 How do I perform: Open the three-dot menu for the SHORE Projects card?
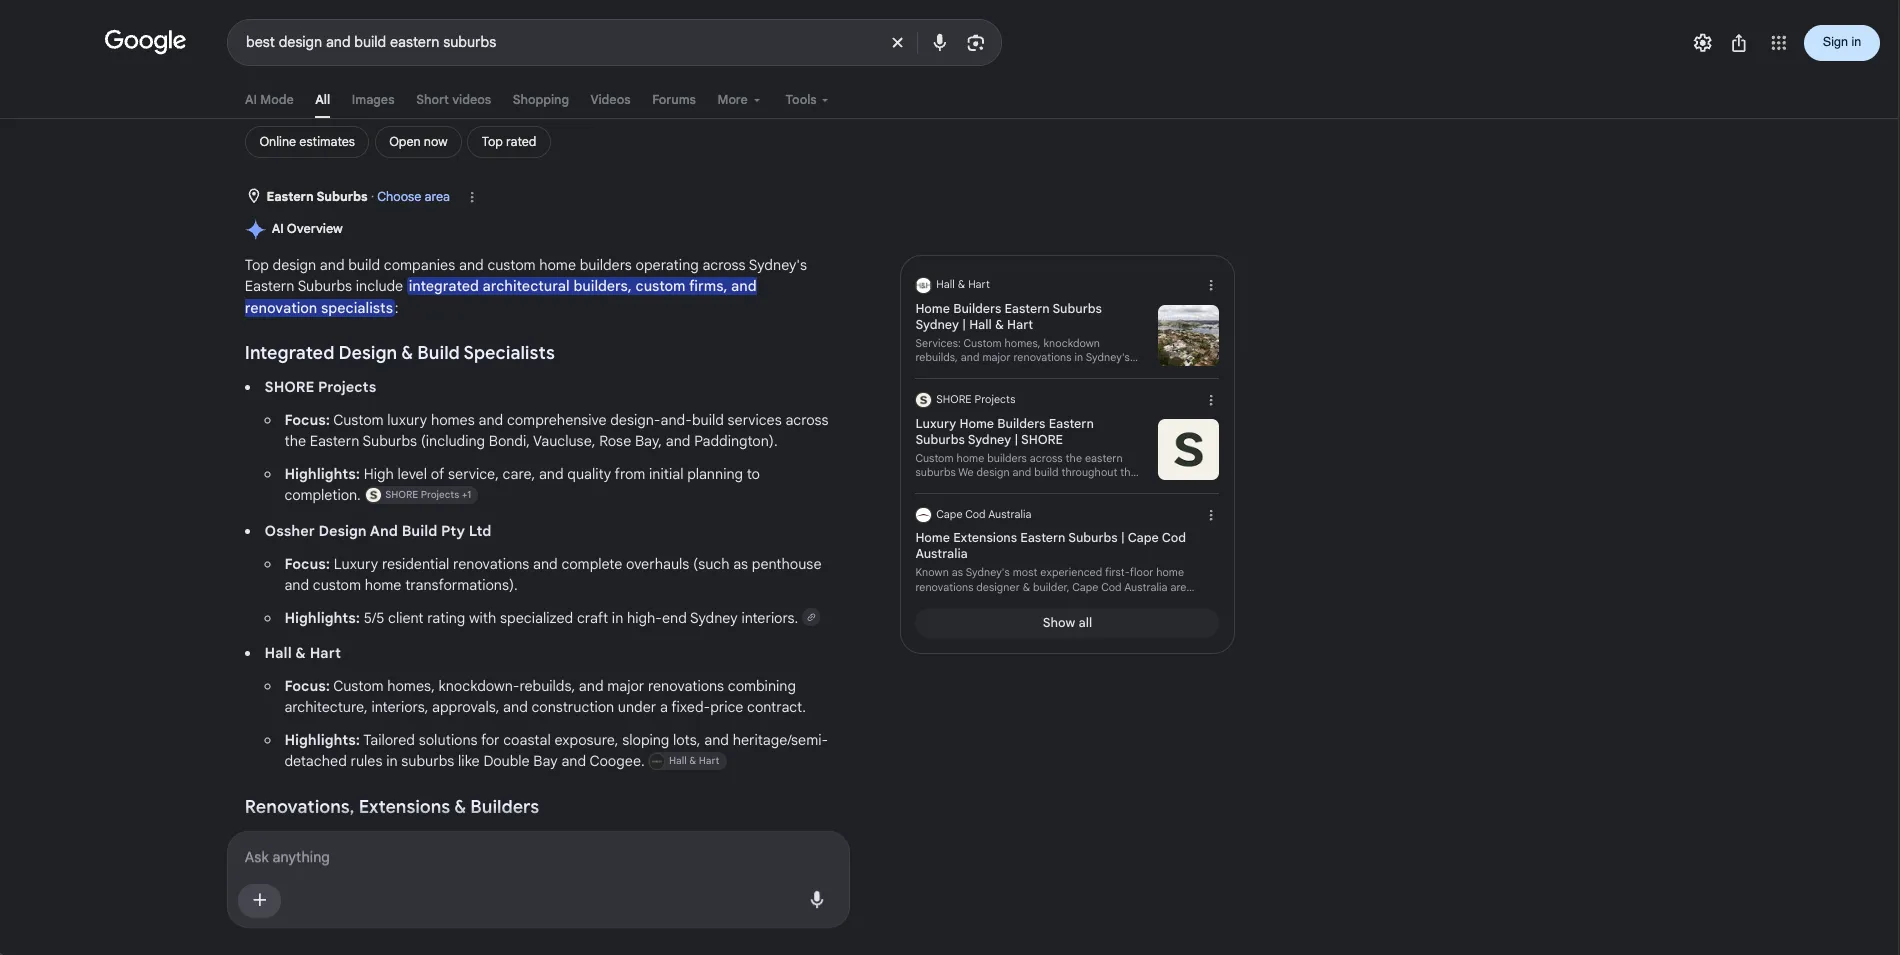1211,400
